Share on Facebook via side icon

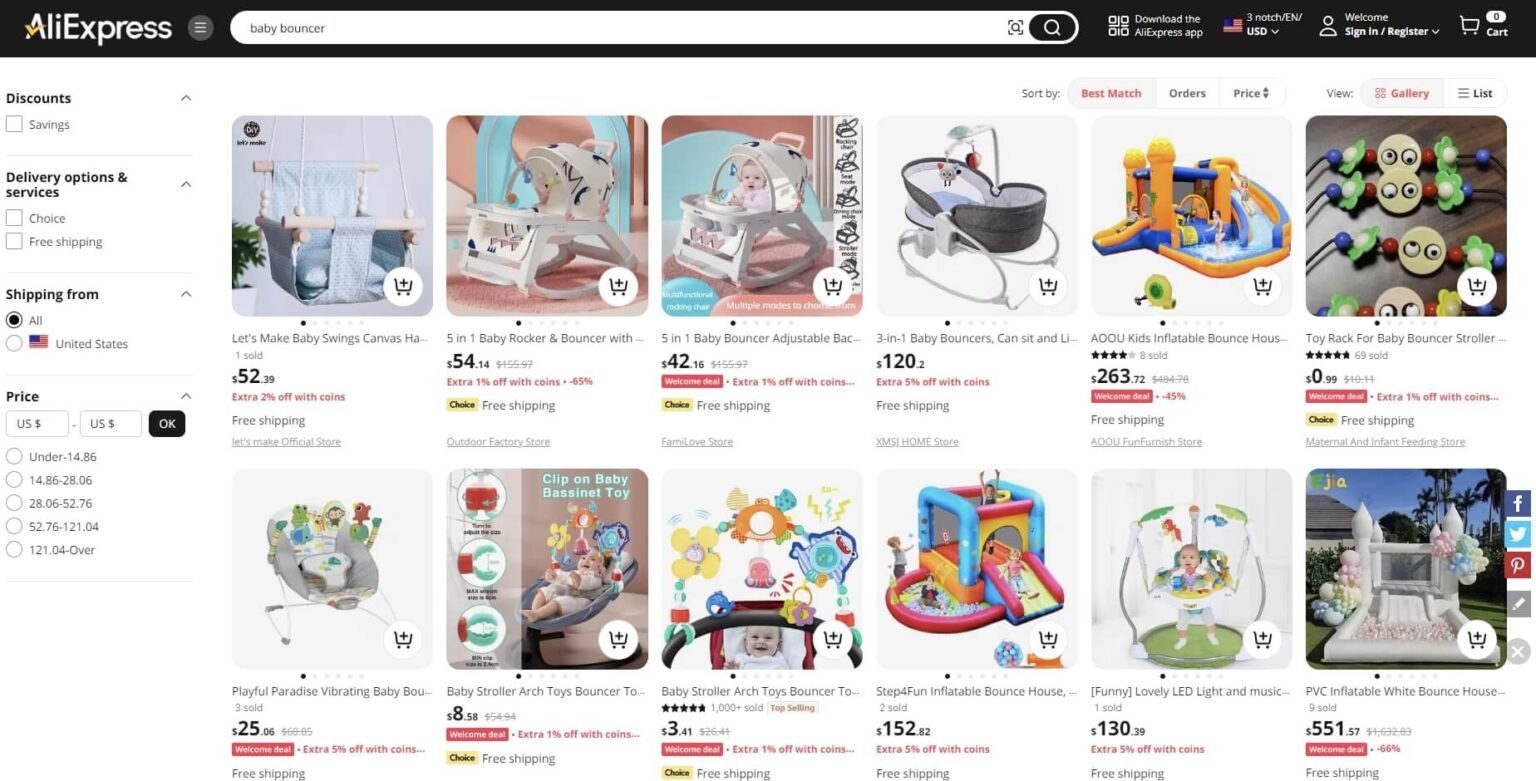point(1518,503)
